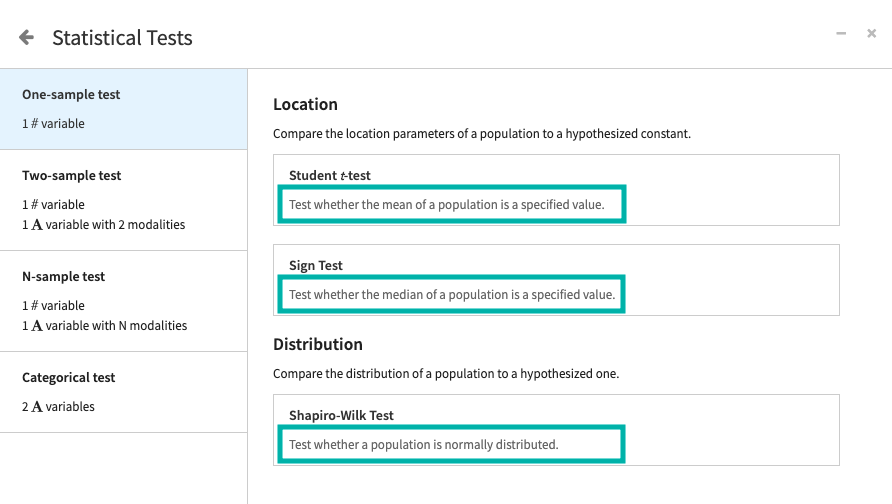Choose the Categorical test section

[123, 393]
